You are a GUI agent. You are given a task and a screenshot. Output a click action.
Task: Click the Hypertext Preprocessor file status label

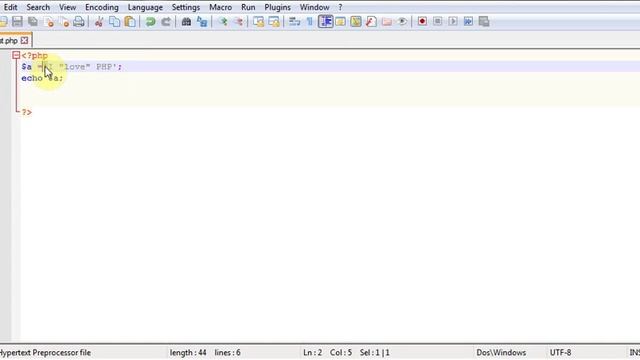point(45,353)
